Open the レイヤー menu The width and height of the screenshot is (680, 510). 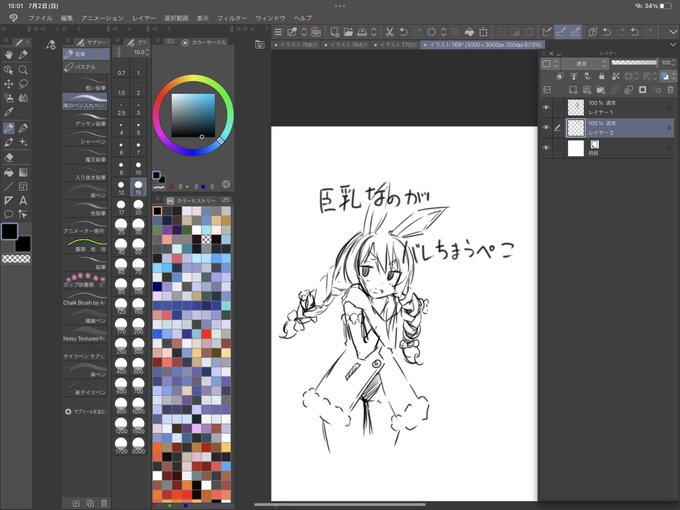144,18
